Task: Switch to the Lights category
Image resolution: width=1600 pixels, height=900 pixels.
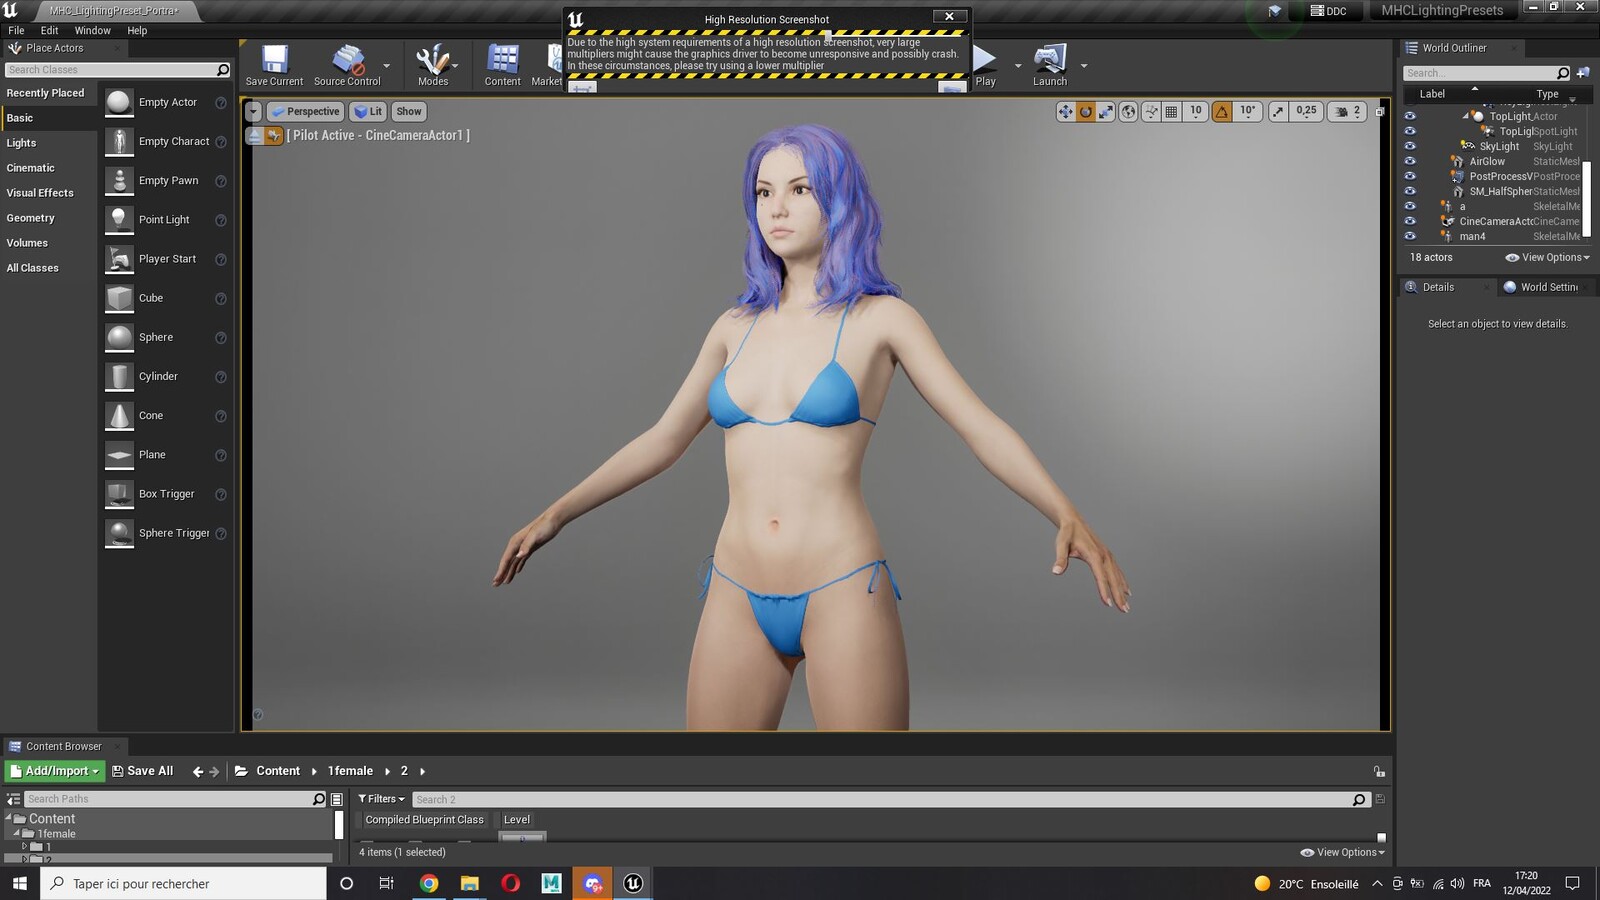Action: [21, 143]
